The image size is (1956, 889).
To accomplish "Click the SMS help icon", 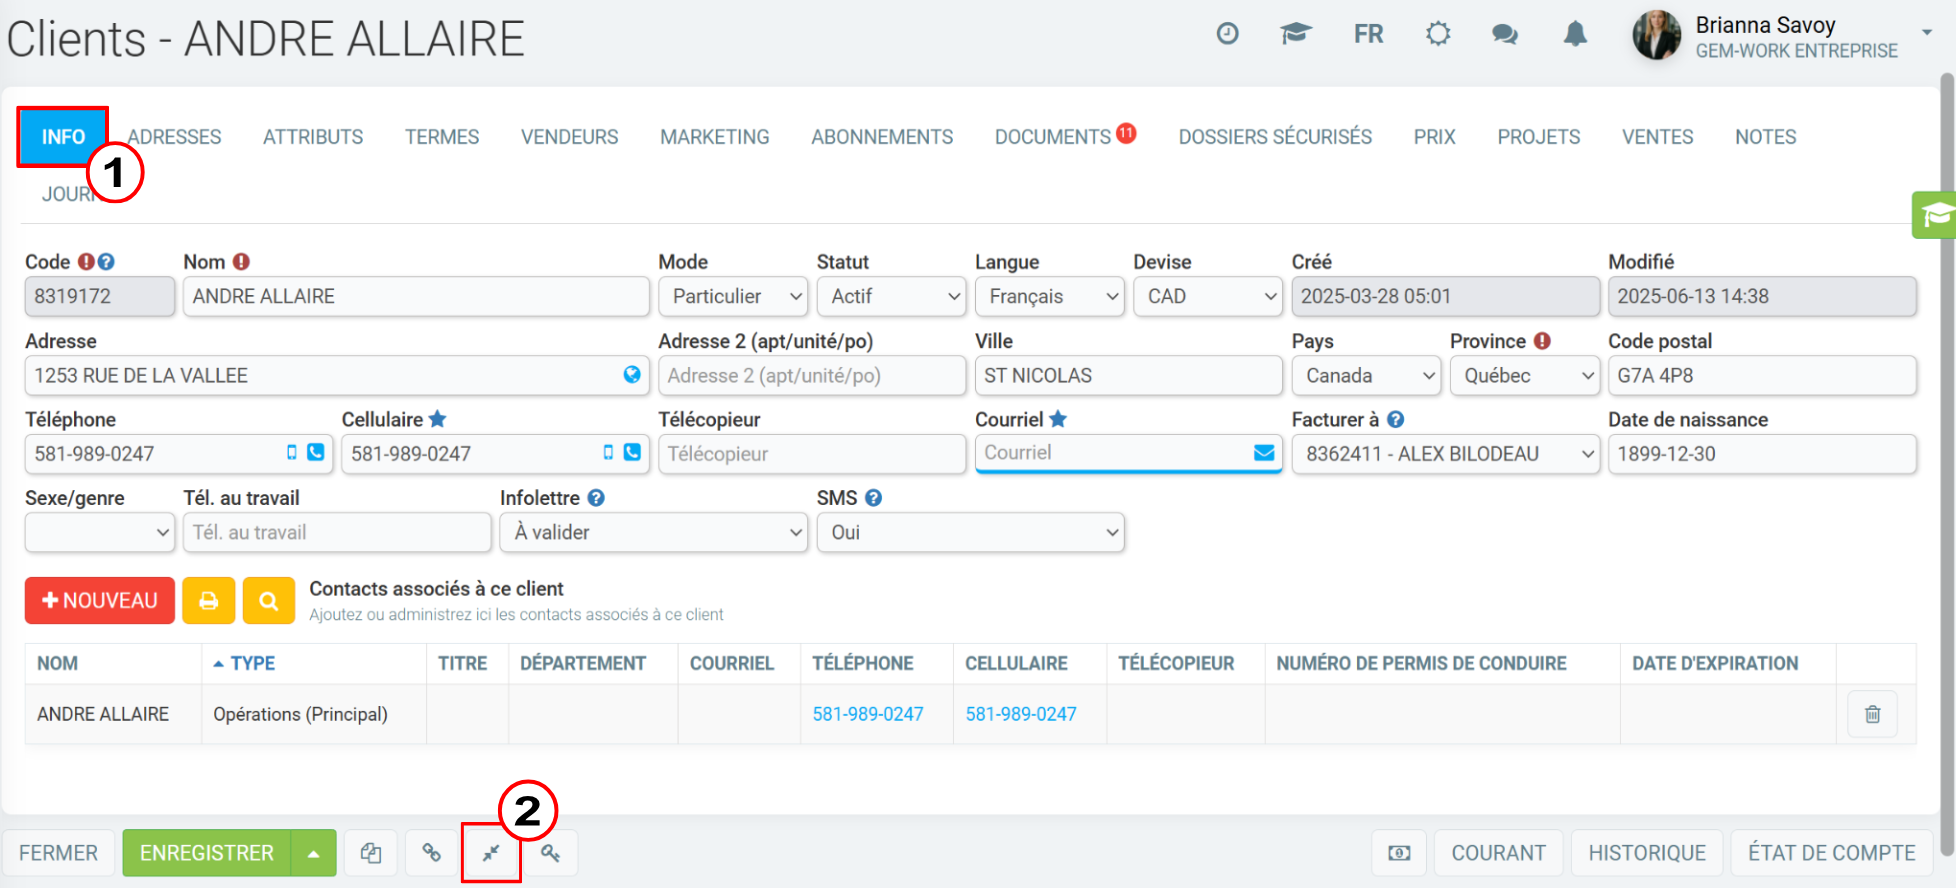I will [x=873, y=497].
